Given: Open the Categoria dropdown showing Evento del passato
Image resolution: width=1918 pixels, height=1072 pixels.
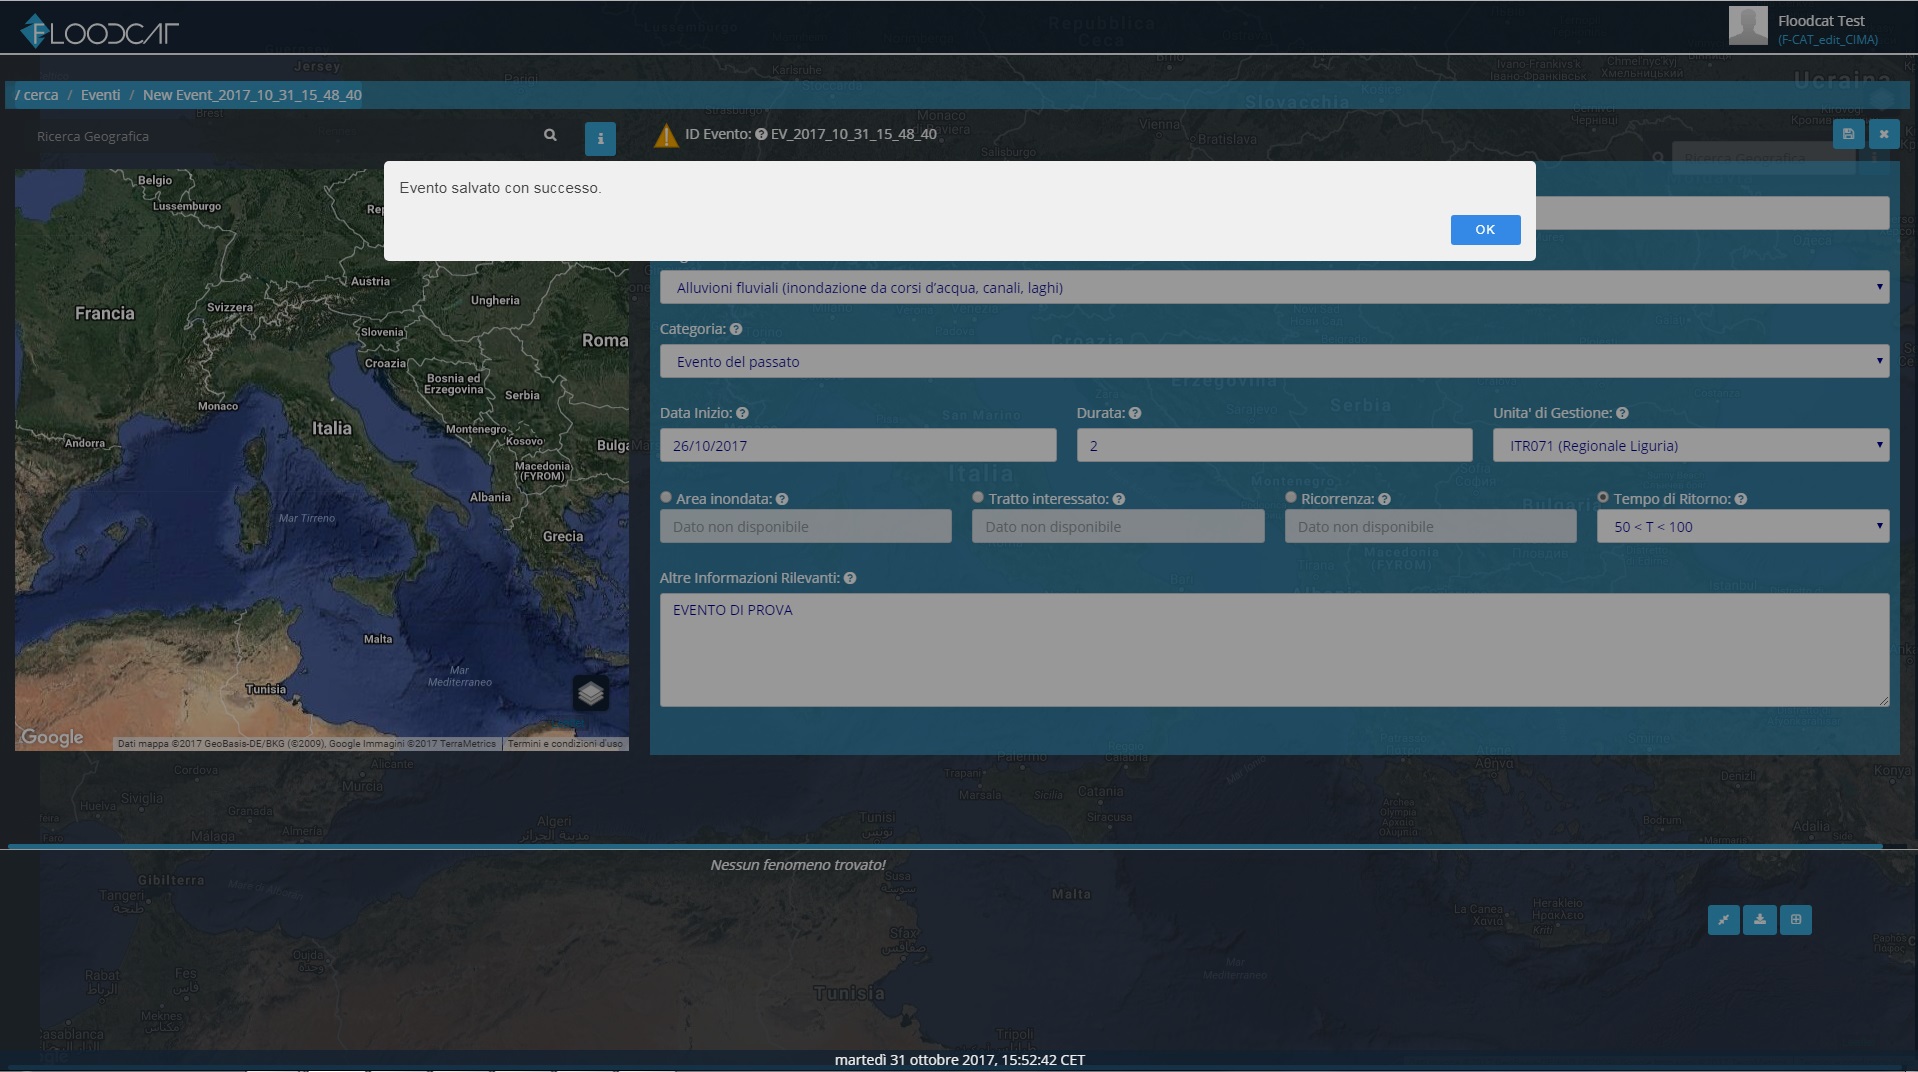Looking at the screenshot, I should (x=1273, y=362).
